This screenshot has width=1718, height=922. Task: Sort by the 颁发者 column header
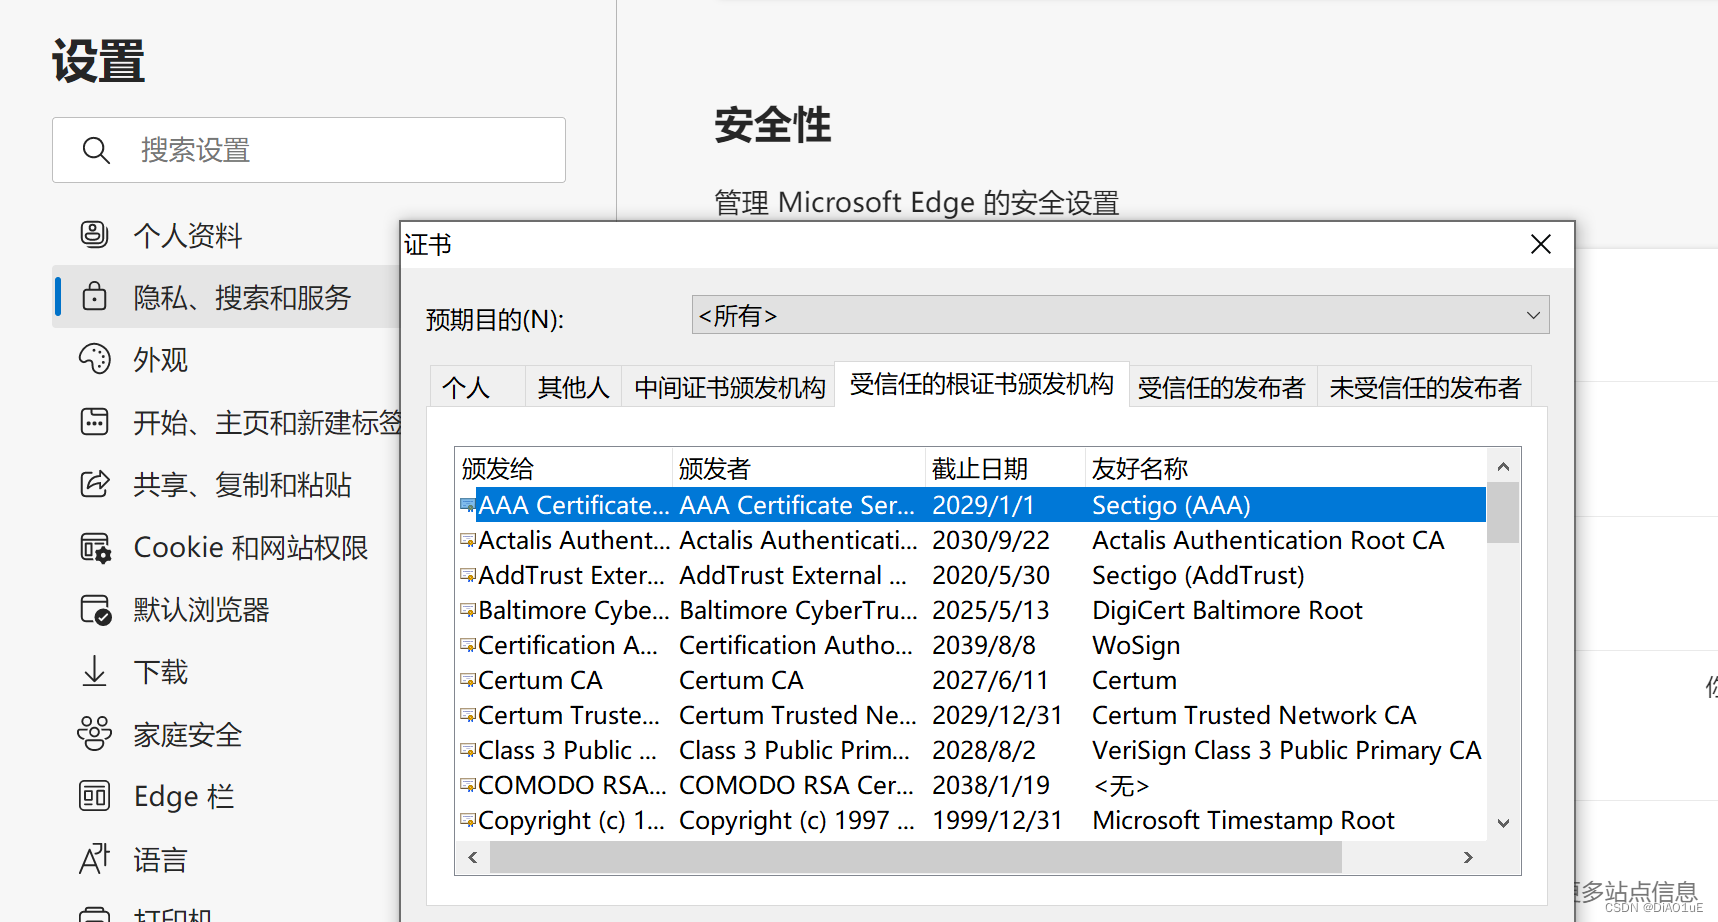[x=798, y=468]
